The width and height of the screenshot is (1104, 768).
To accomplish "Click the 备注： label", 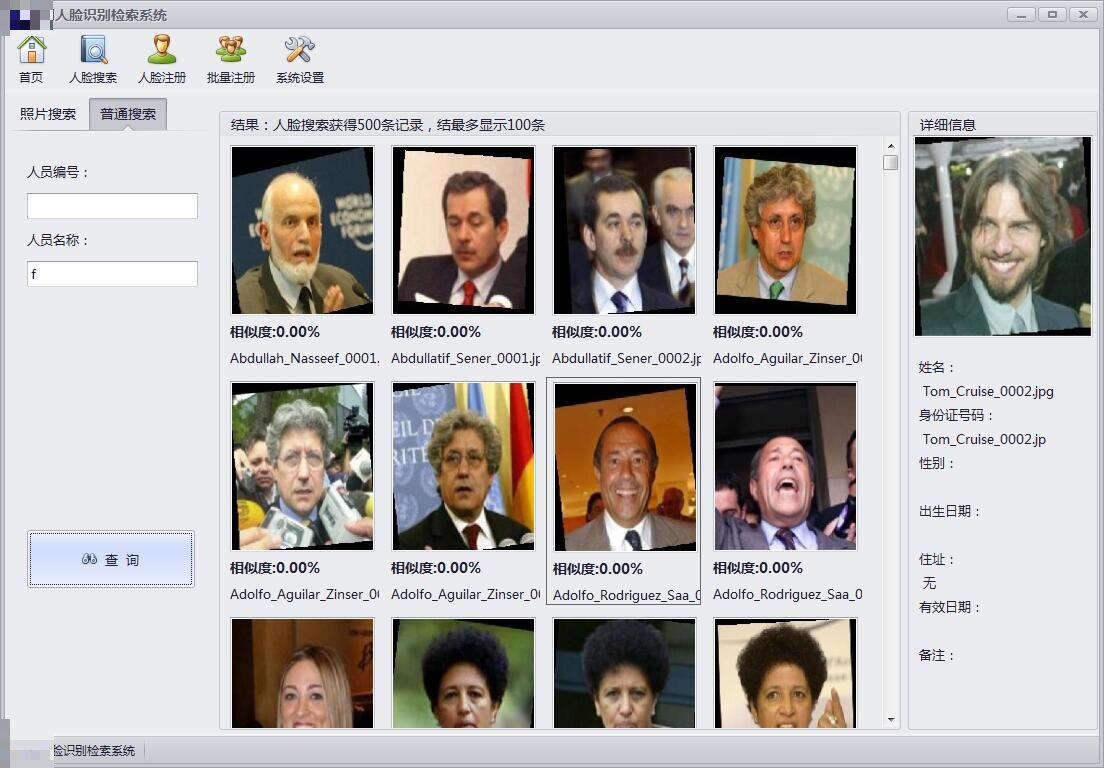I will tap(937, 655).
